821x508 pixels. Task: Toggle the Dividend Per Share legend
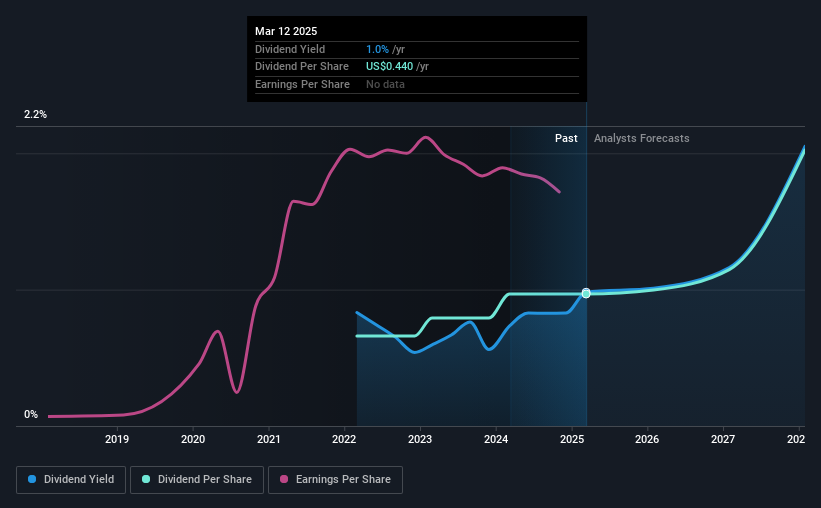197,480
